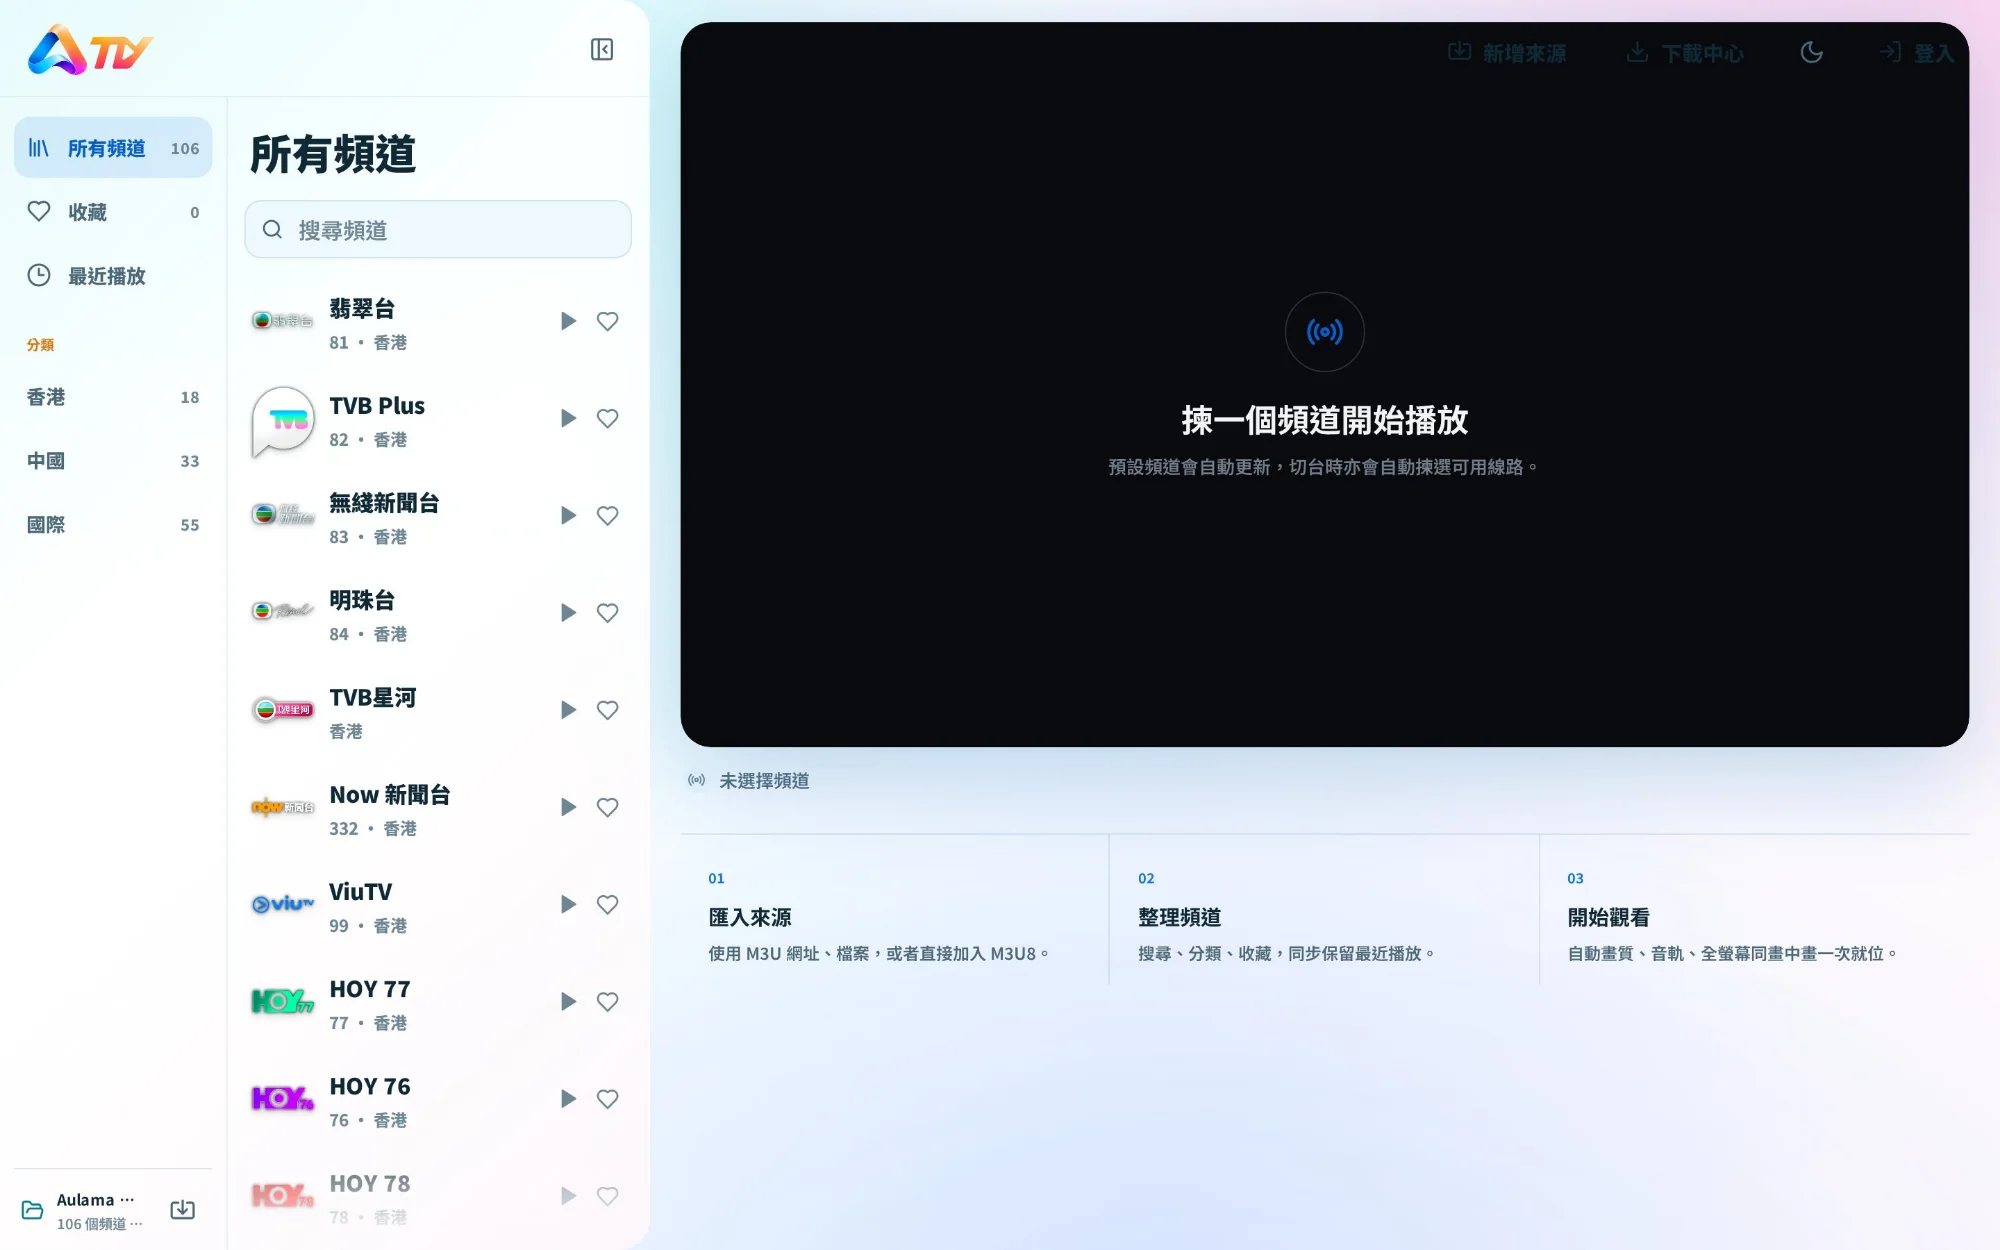Click import icon beside Aulama source
The image size is (2000, 1250).
(x=182, y=1210)
